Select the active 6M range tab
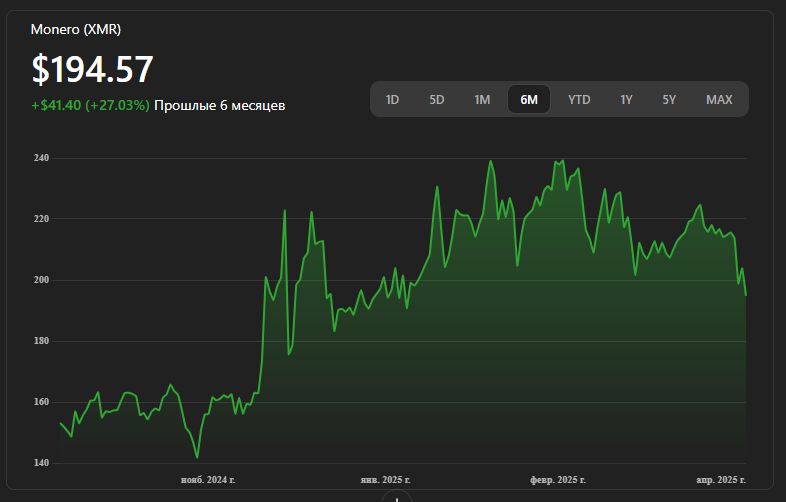Viewport: 786px width, 502px height. pyautogui.click(x=529, y=99)
